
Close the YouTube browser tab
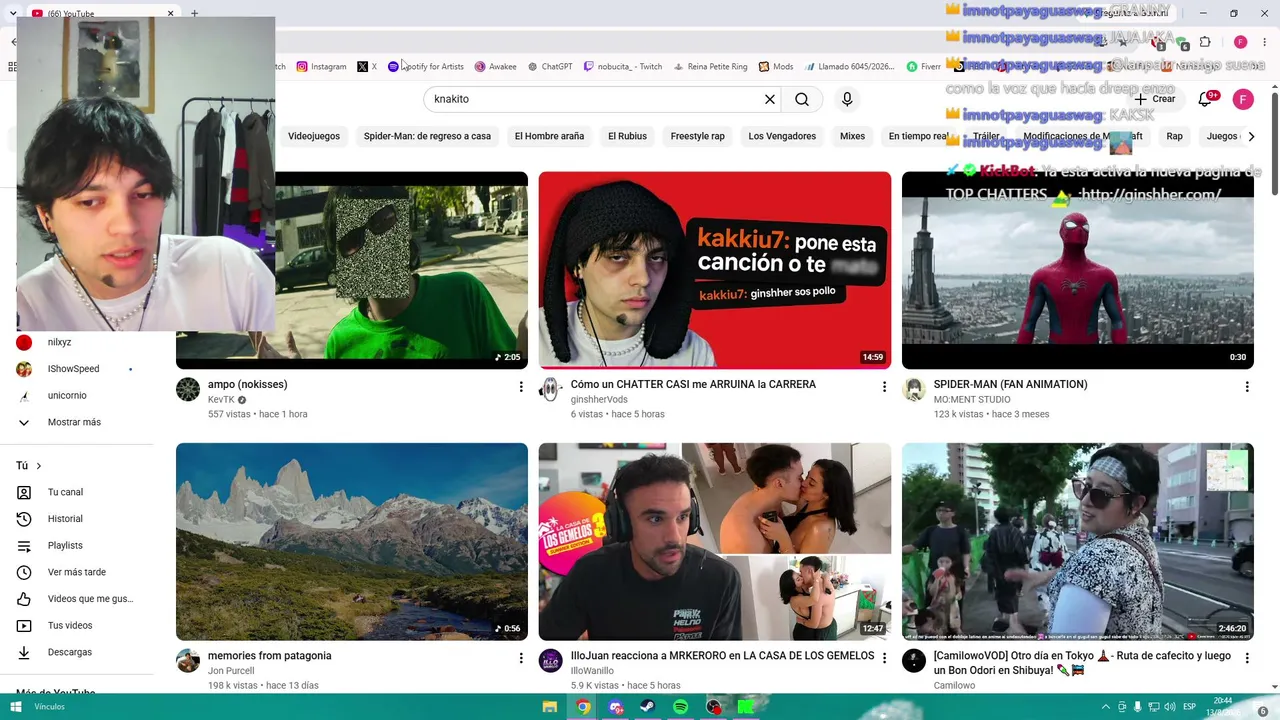170,13
